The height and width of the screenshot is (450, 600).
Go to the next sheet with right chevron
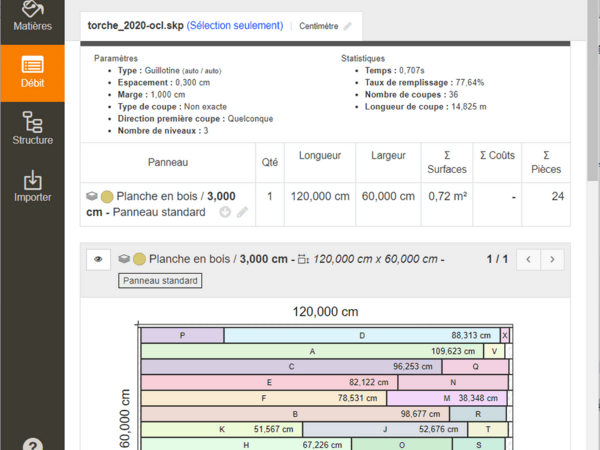click(552, 259)
